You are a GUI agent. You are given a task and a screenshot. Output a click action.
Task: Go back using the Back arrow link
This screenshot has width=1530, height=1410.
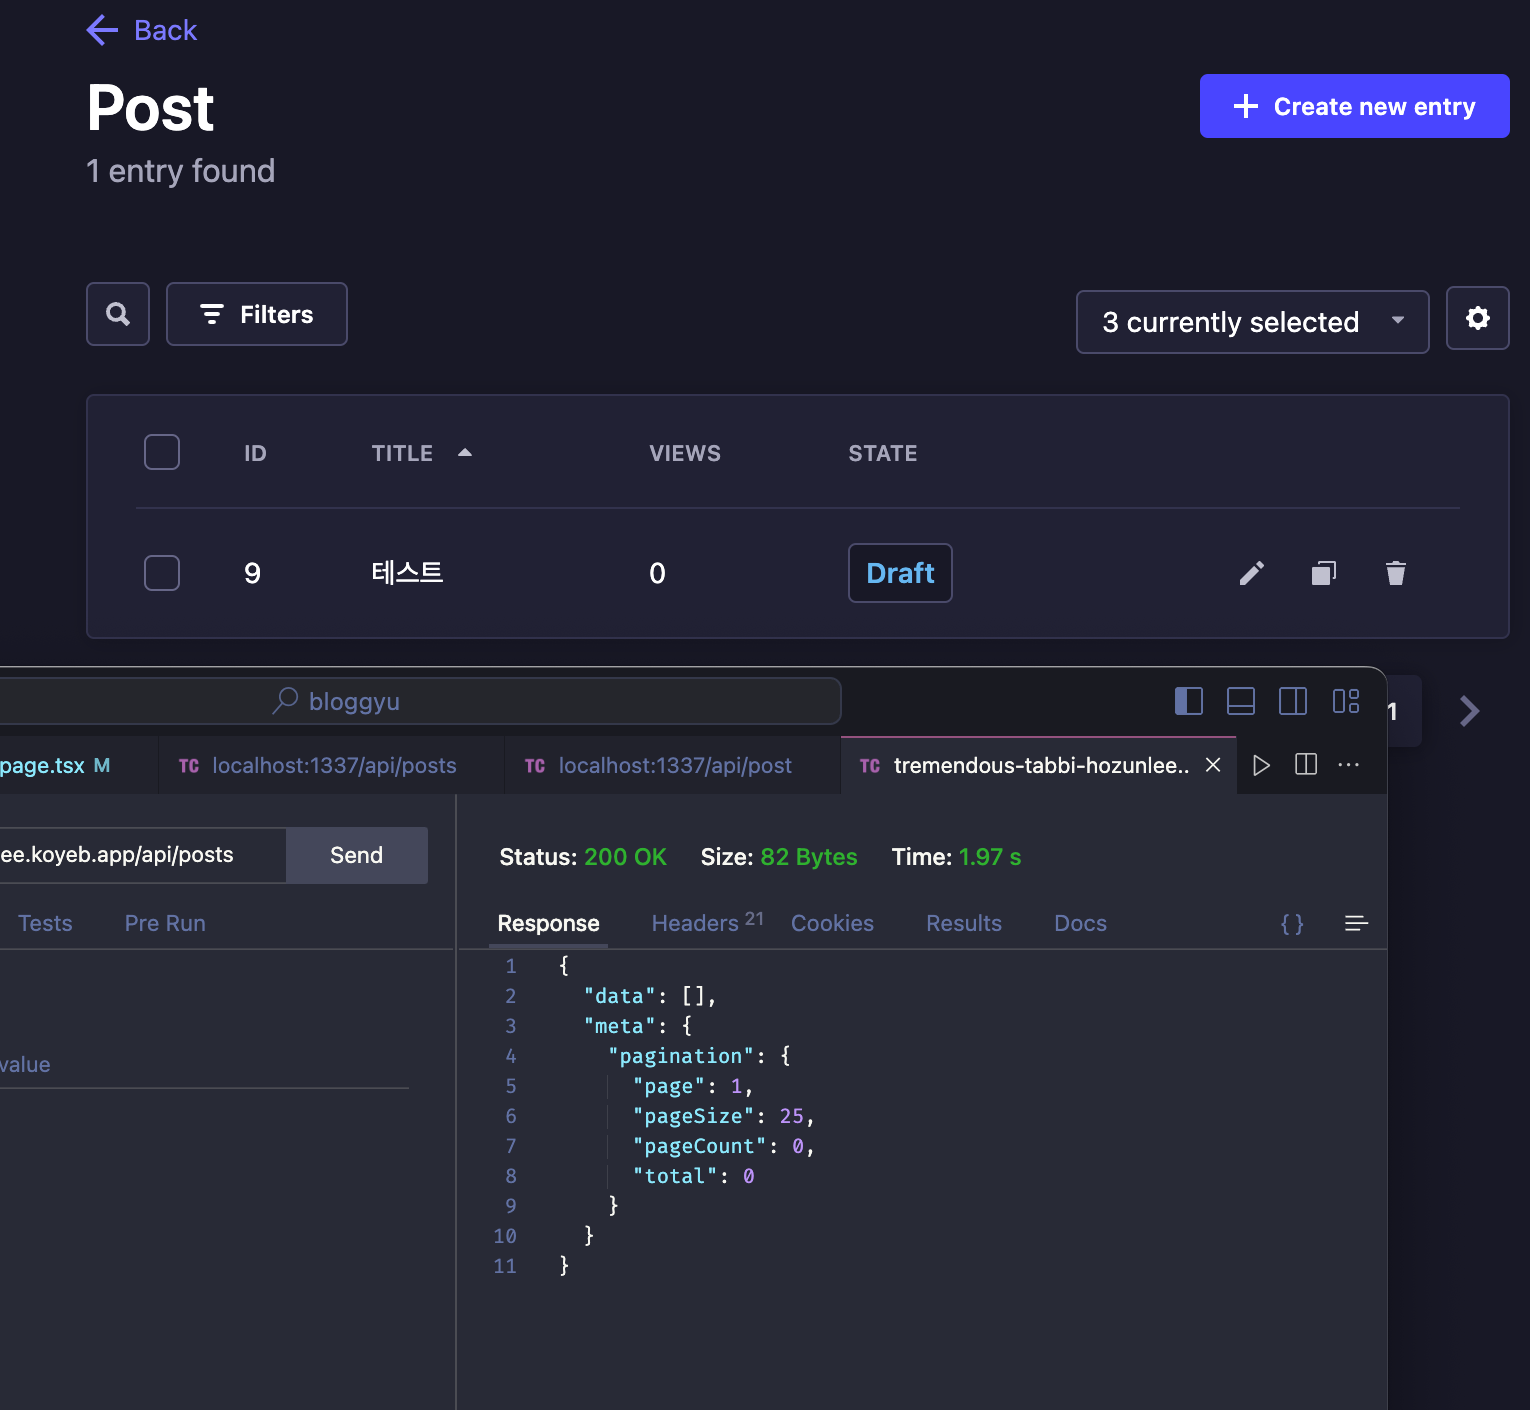(x=141, y=30)
